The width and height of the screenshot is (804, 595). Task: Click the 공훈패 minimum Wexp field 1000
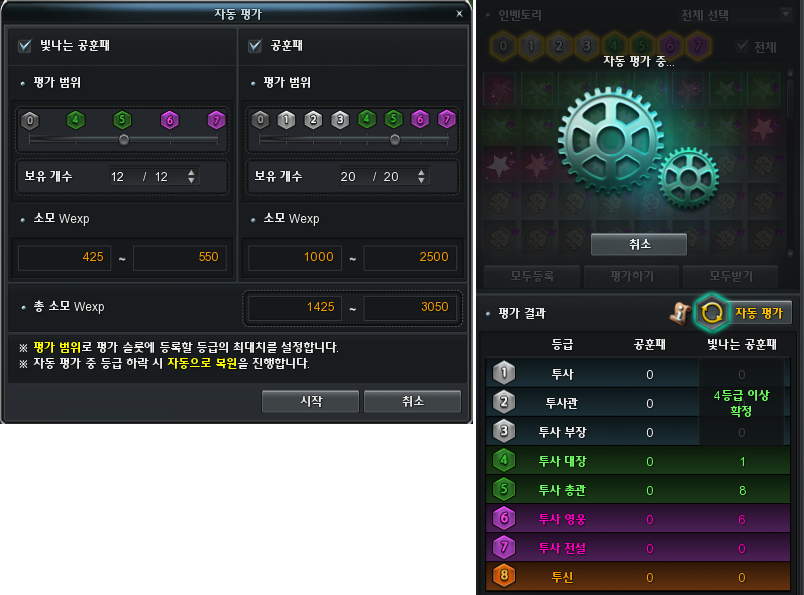coord(295,257)
